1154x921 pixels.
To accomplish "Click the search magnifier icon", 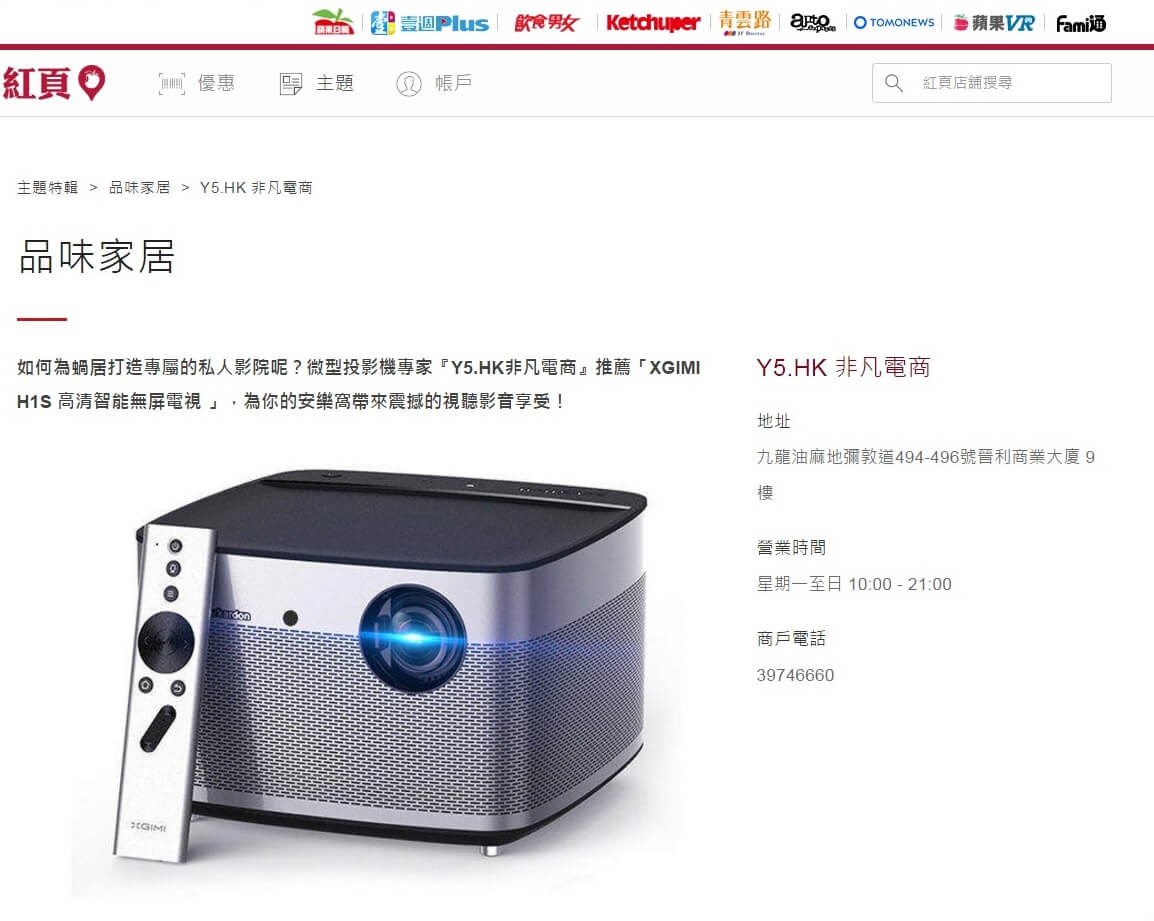I will click(893, 82).
